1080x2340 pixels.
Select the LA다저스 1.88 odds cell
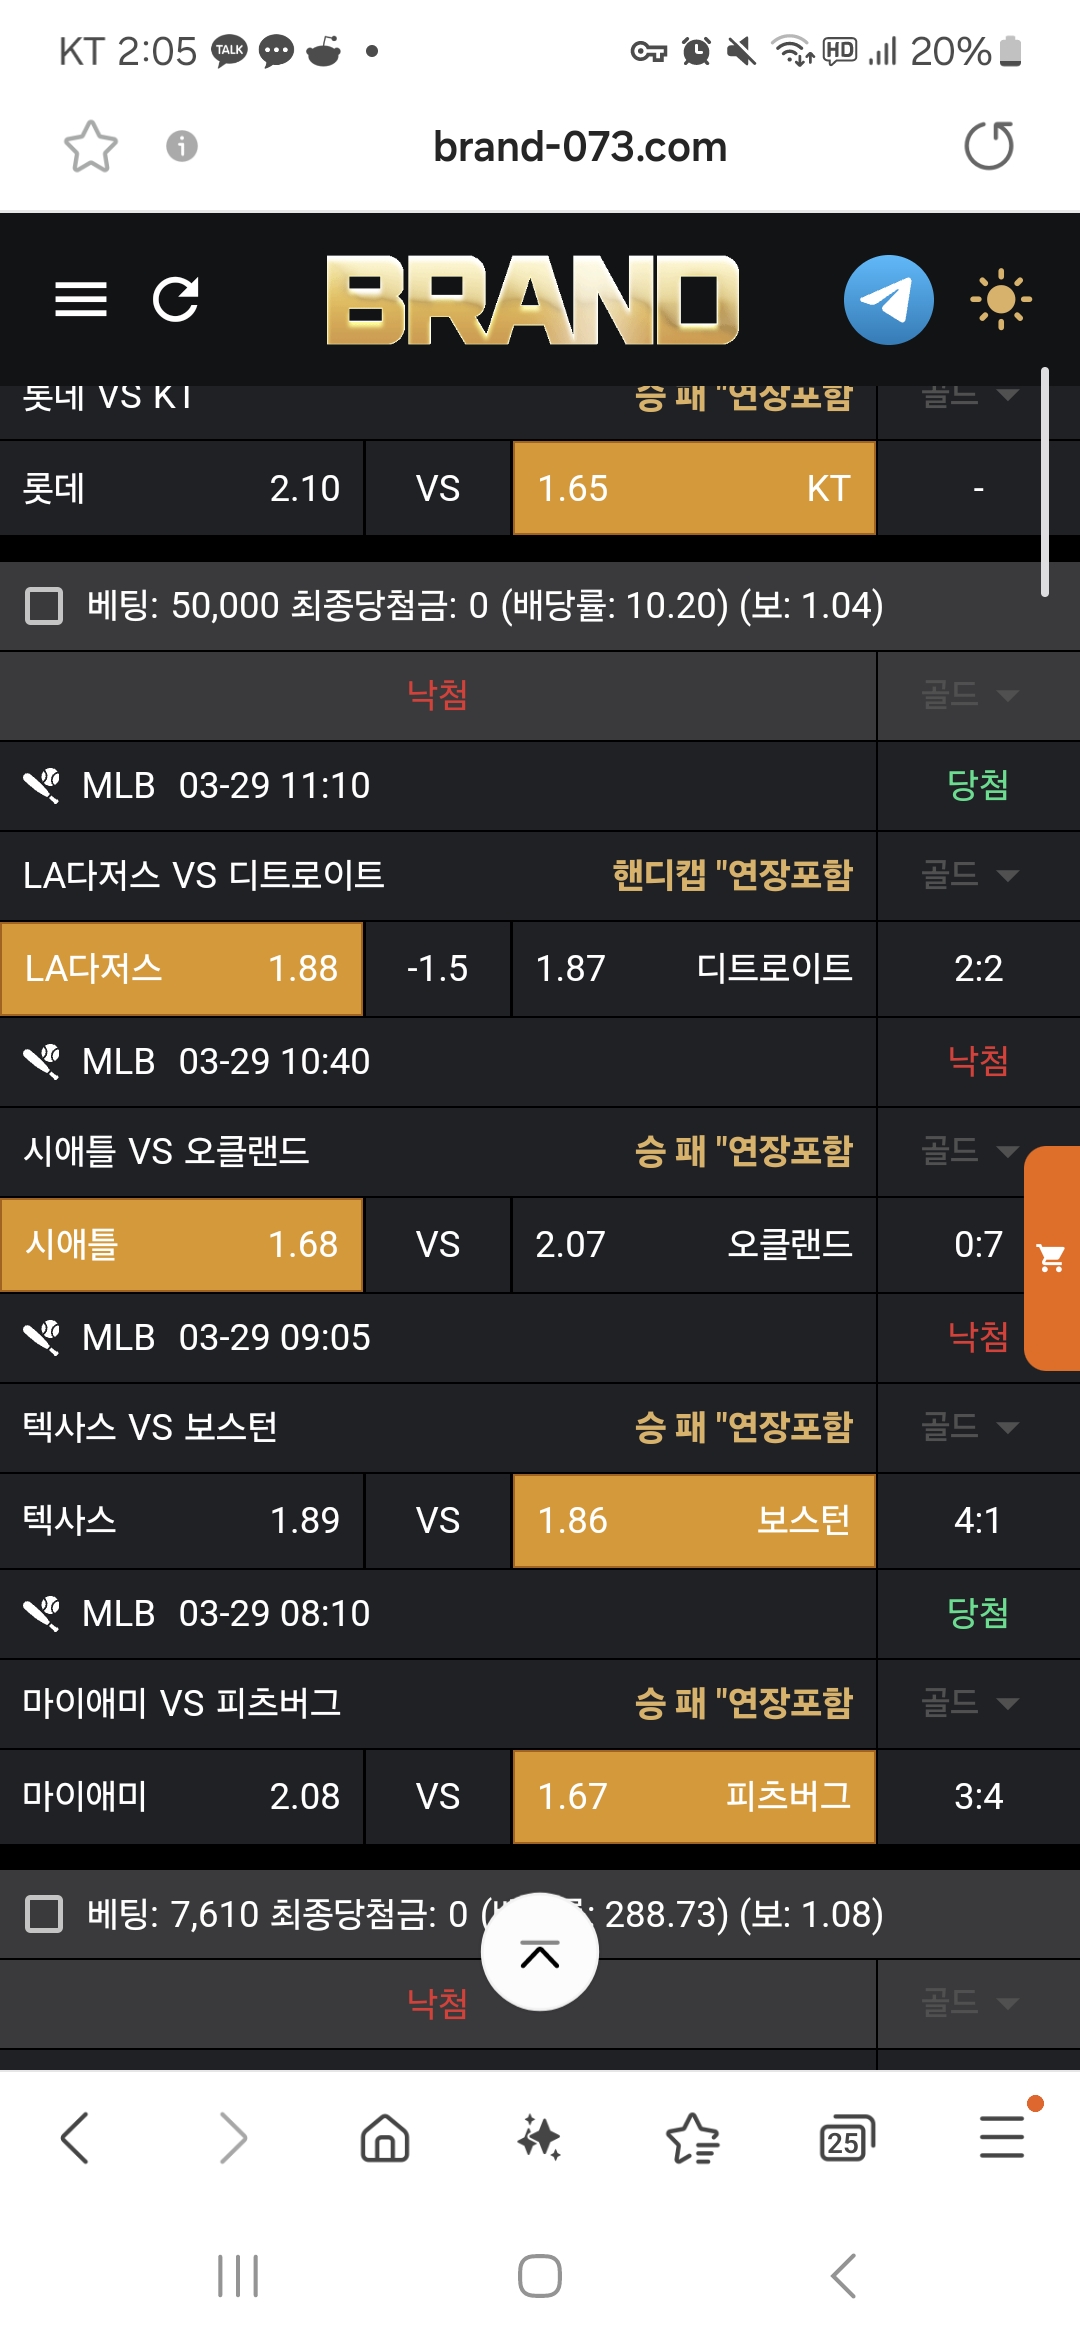coord(182,969)
